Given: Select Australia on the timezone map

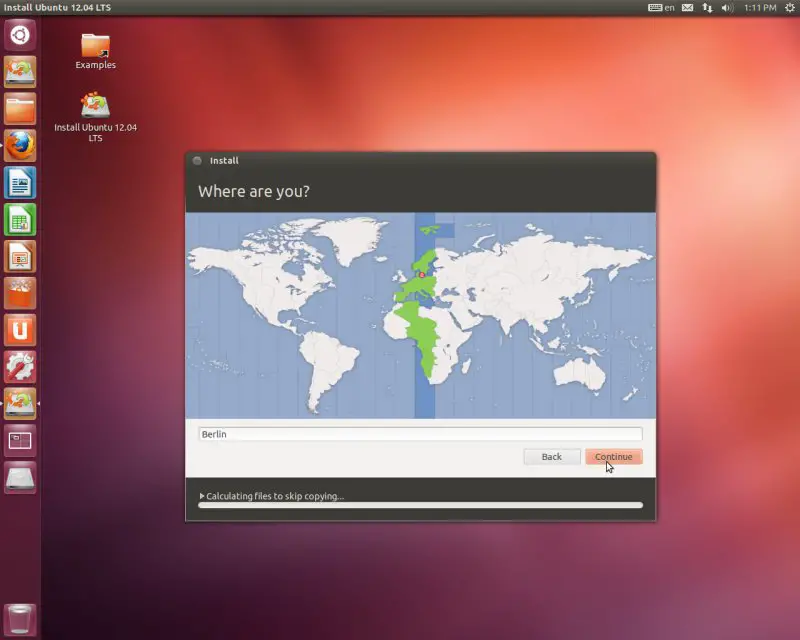Looking at the screenshot, I should pos(579,374).
